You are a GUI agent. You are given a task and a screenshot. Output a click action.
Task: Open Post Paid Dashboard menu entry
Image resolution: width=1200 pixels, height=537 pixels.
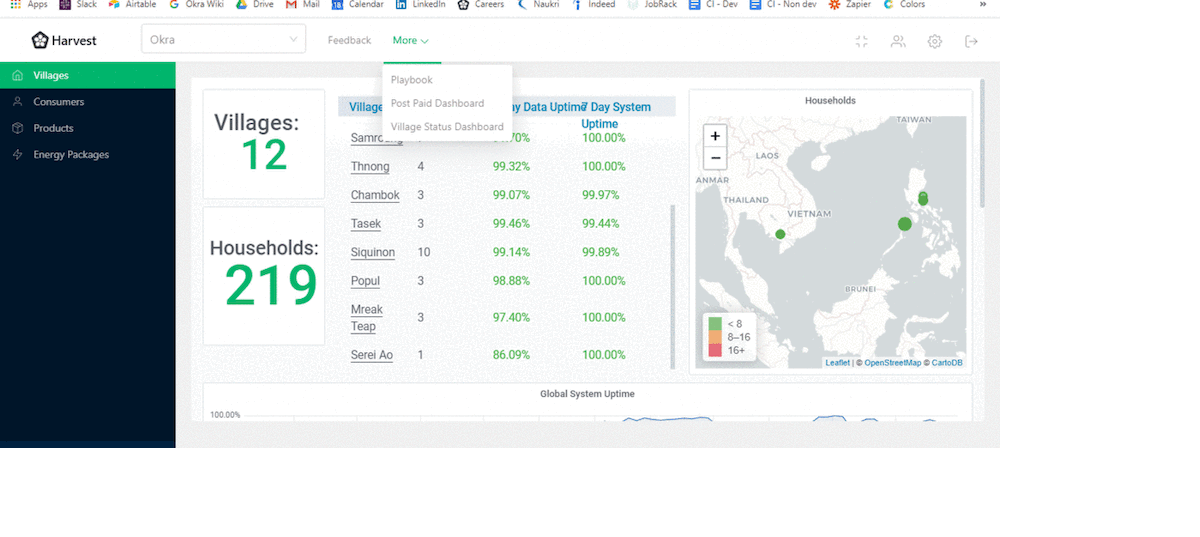tap(437, 103)
